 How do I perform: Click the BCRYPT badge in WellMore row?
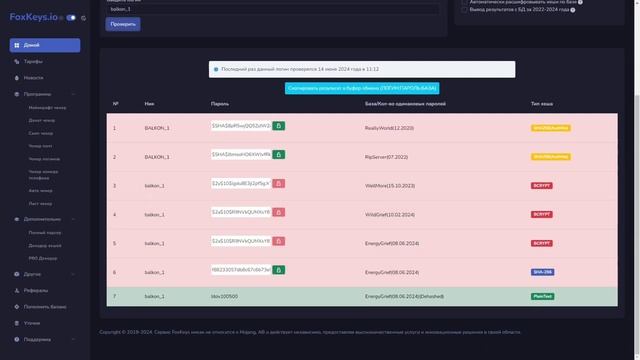[542, 186]
